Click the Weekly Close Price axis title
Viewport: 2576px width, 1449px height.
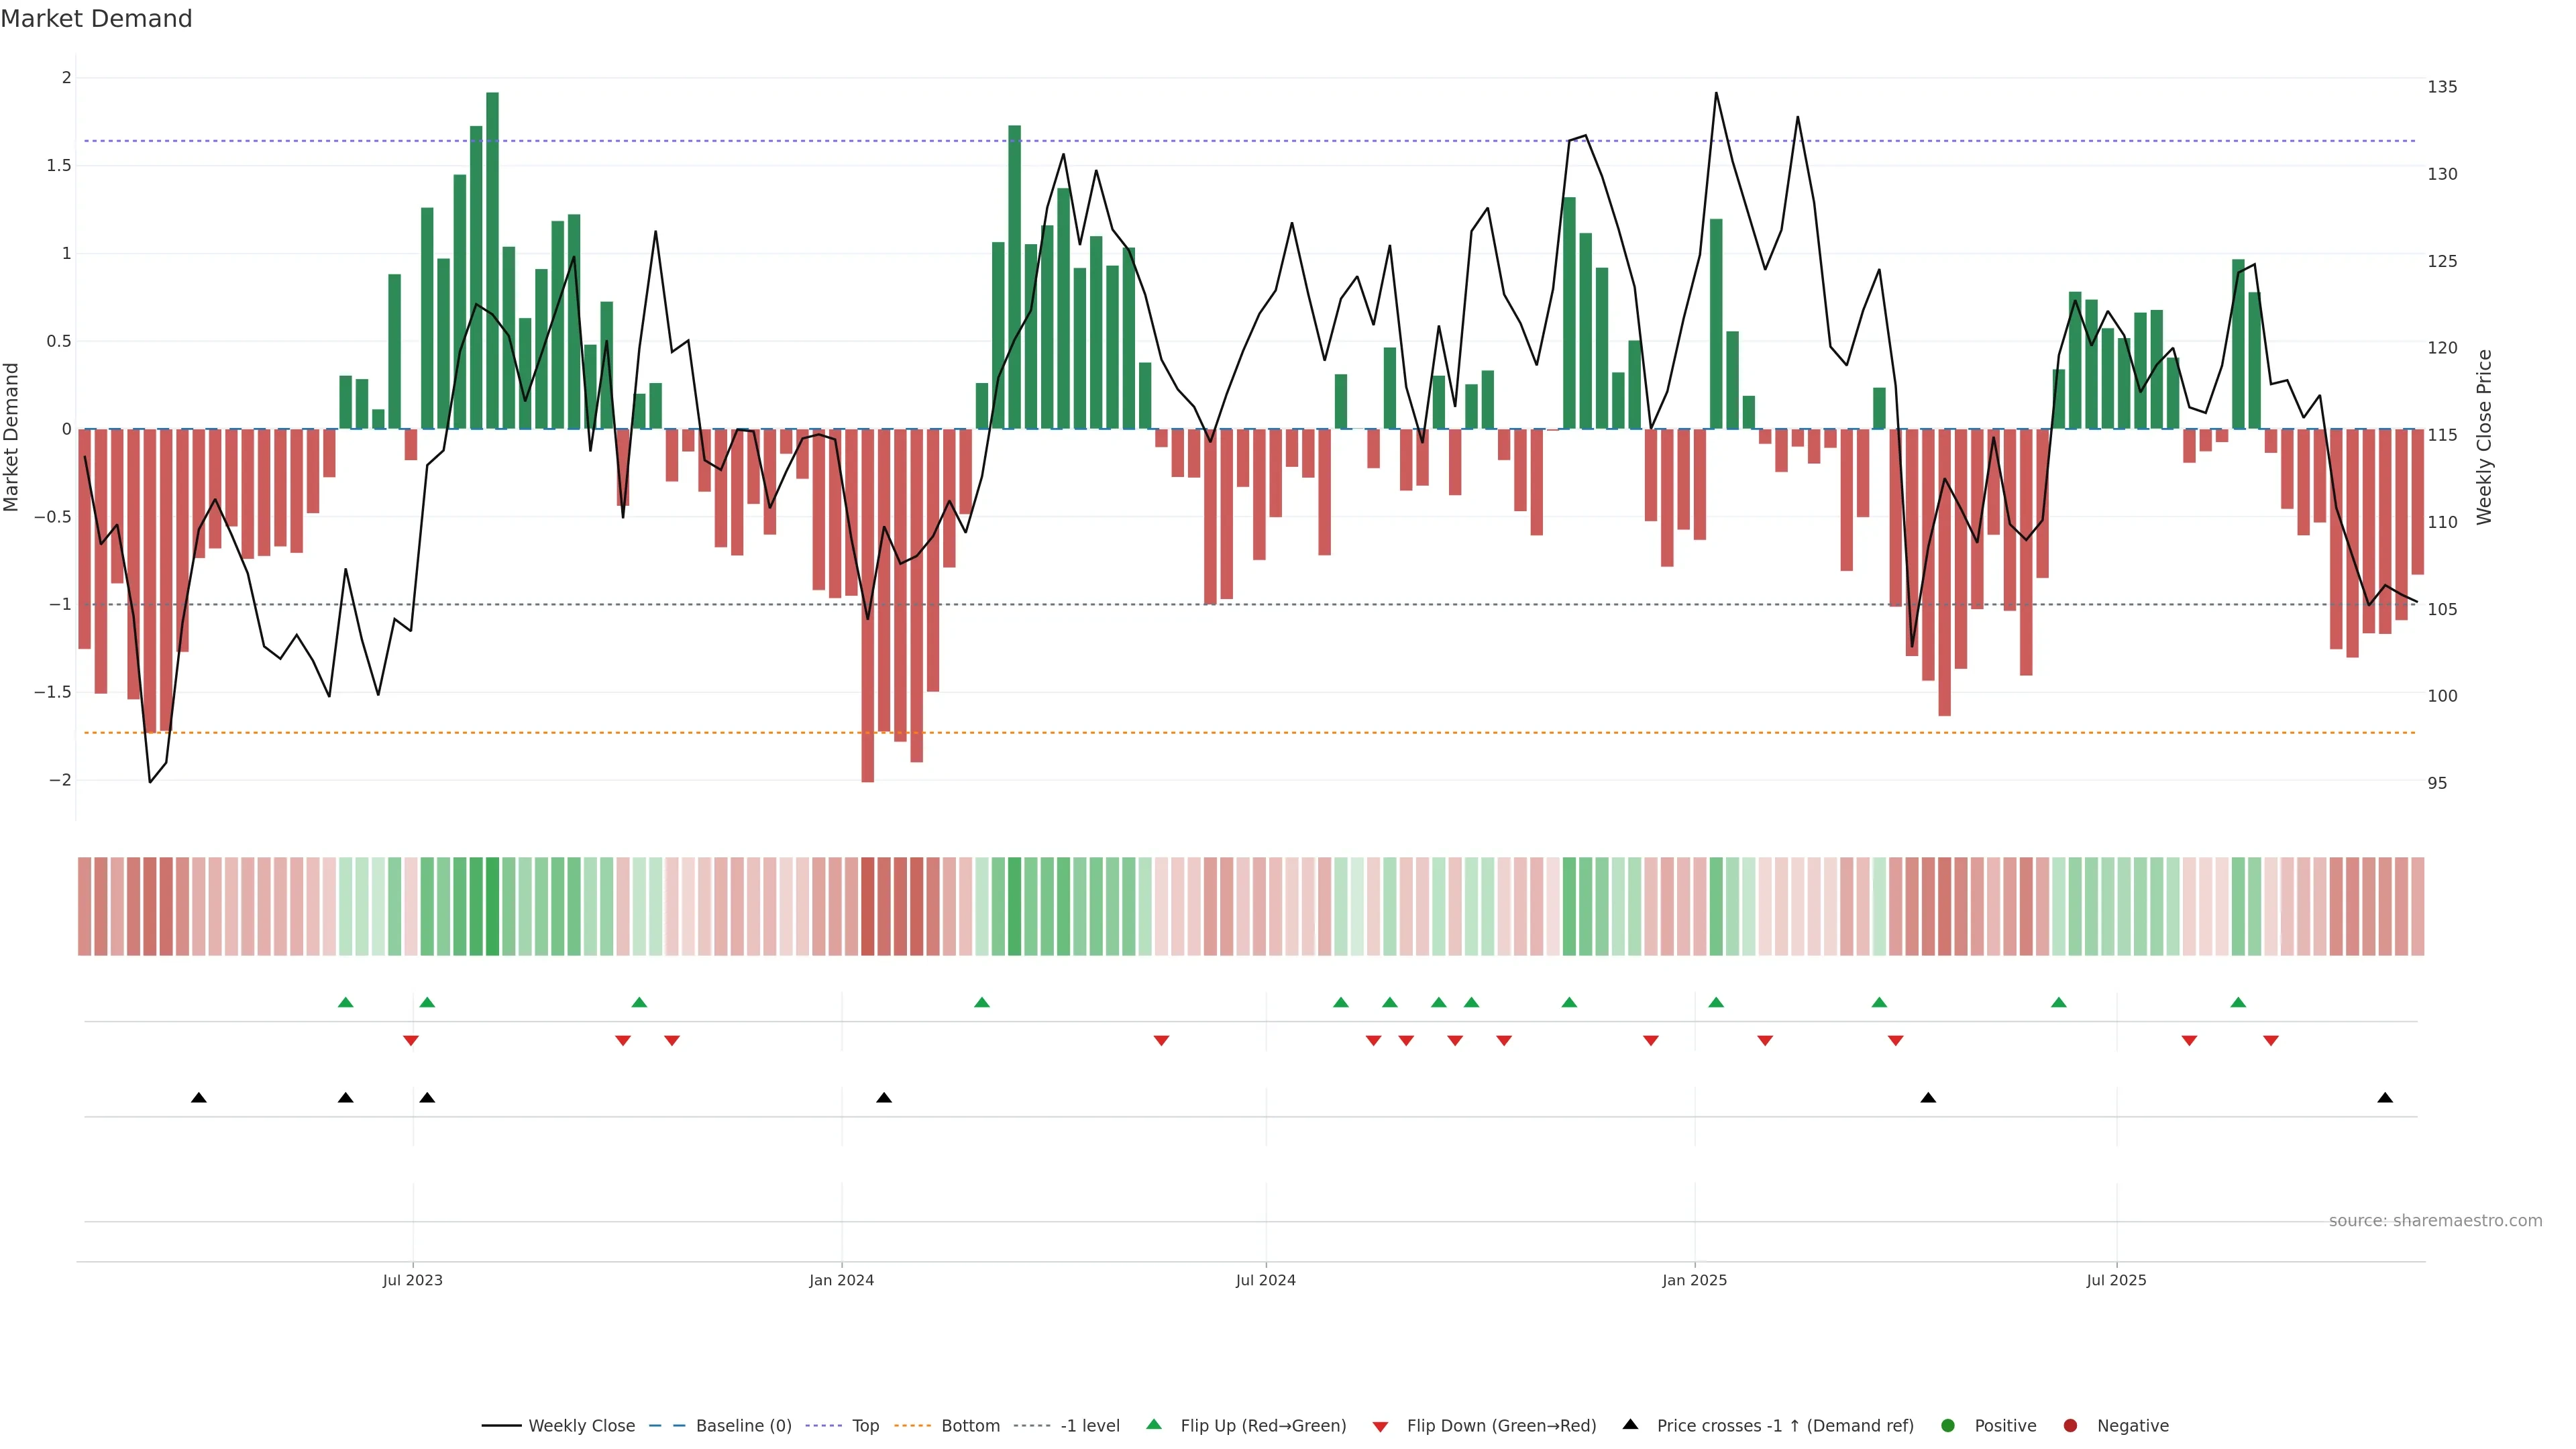pos(2484,437)
